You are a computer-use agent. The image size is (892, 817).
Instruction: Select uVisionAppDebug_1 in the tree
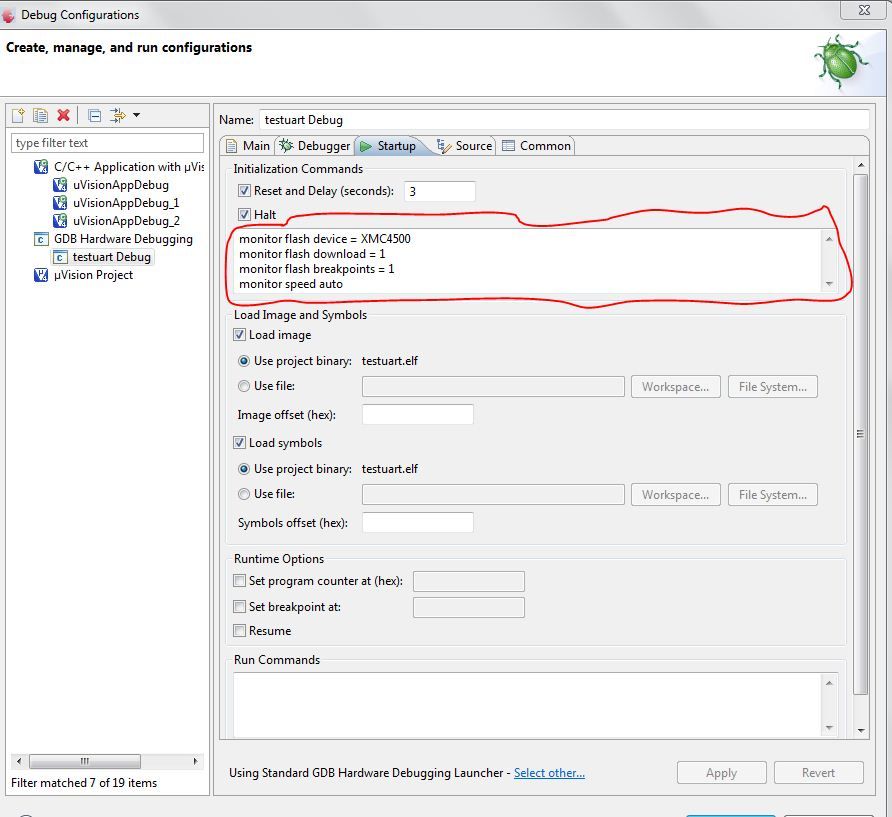point(126,203)
